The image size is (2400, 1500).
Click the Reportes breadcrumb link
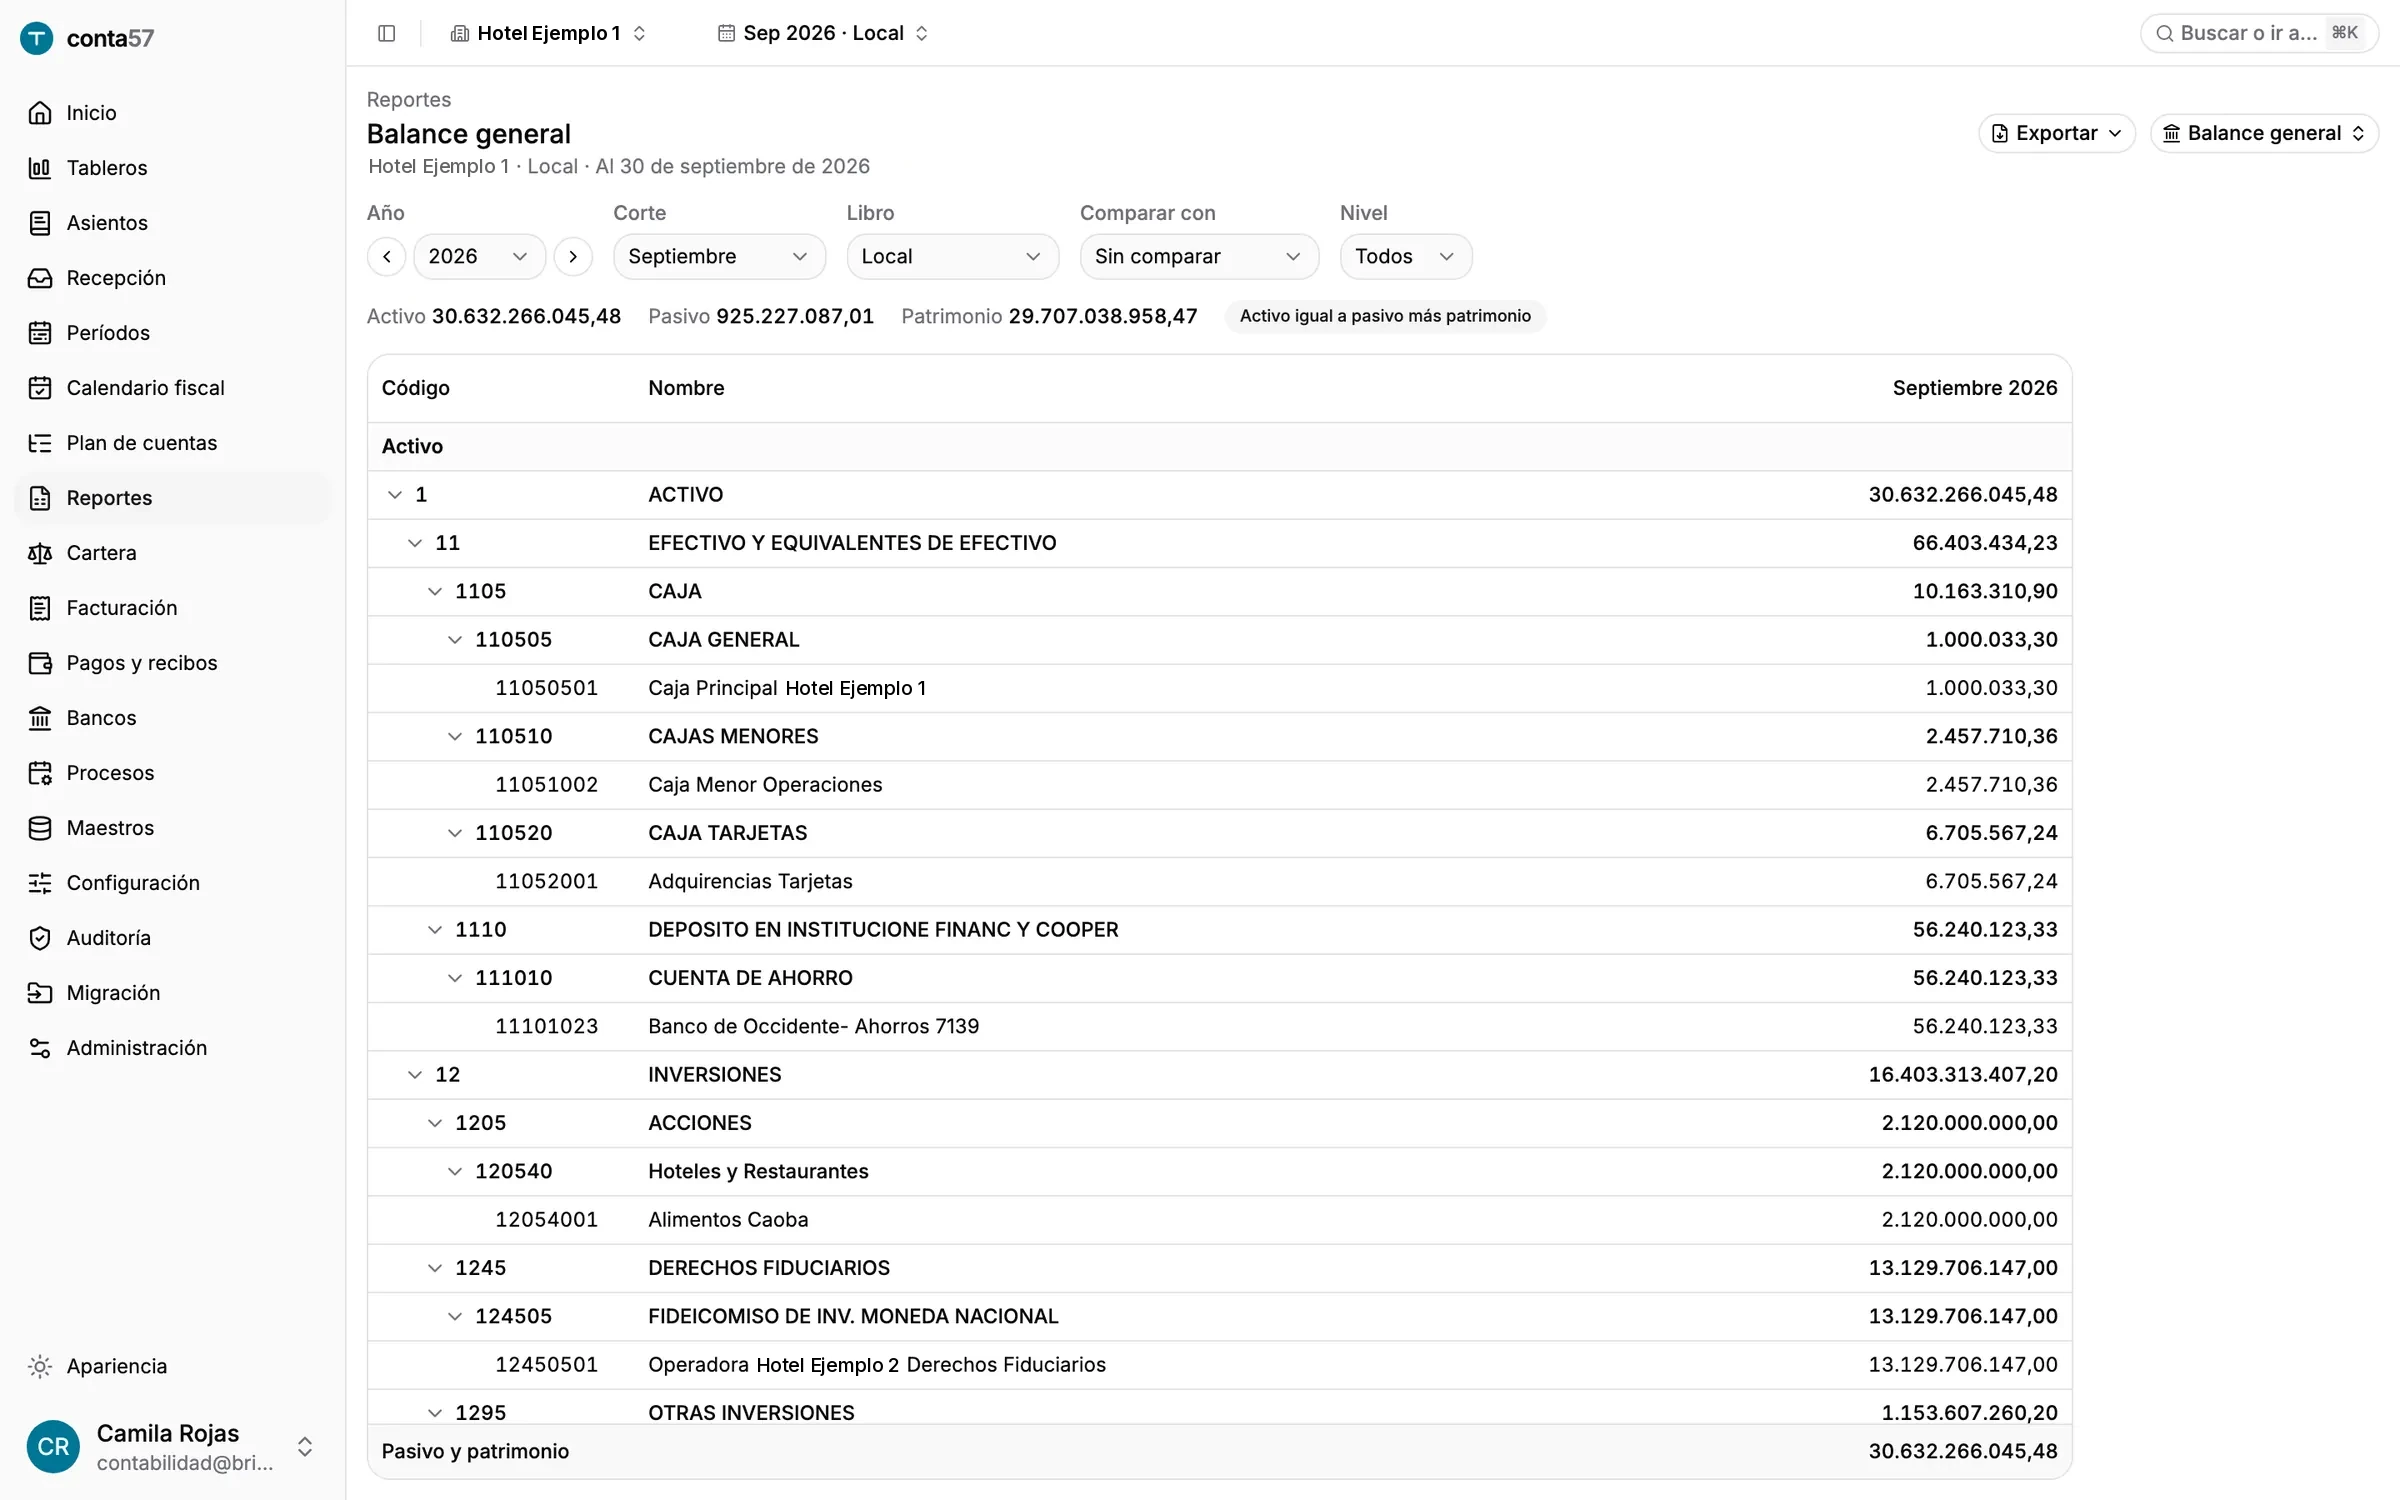click(409, 100)
